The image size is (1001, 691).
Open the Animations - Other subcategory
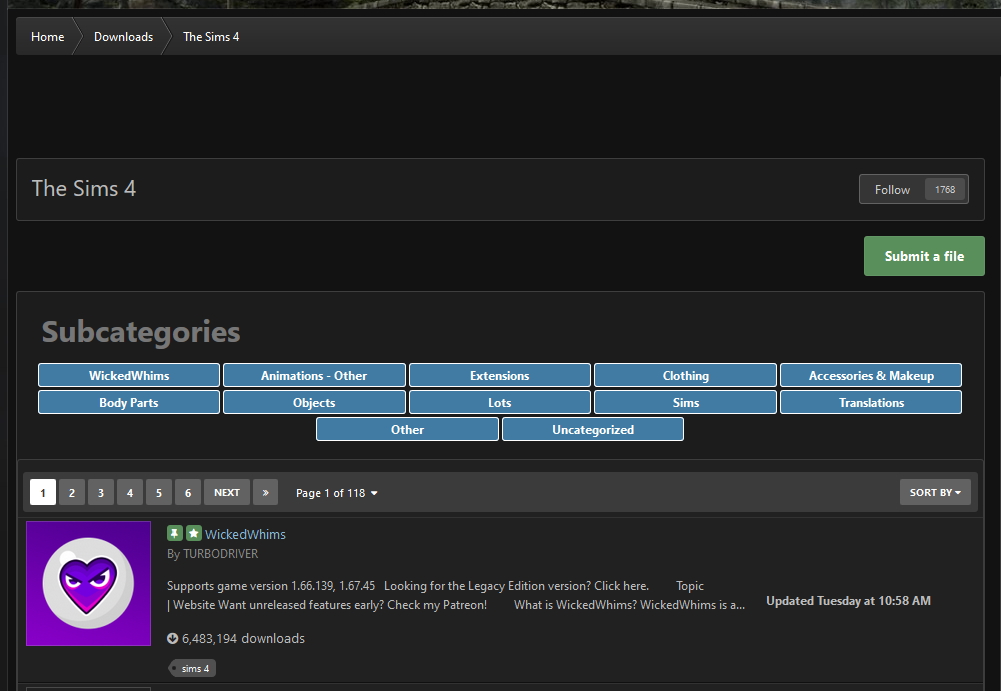pyautogui.click(x=314, y=376)
